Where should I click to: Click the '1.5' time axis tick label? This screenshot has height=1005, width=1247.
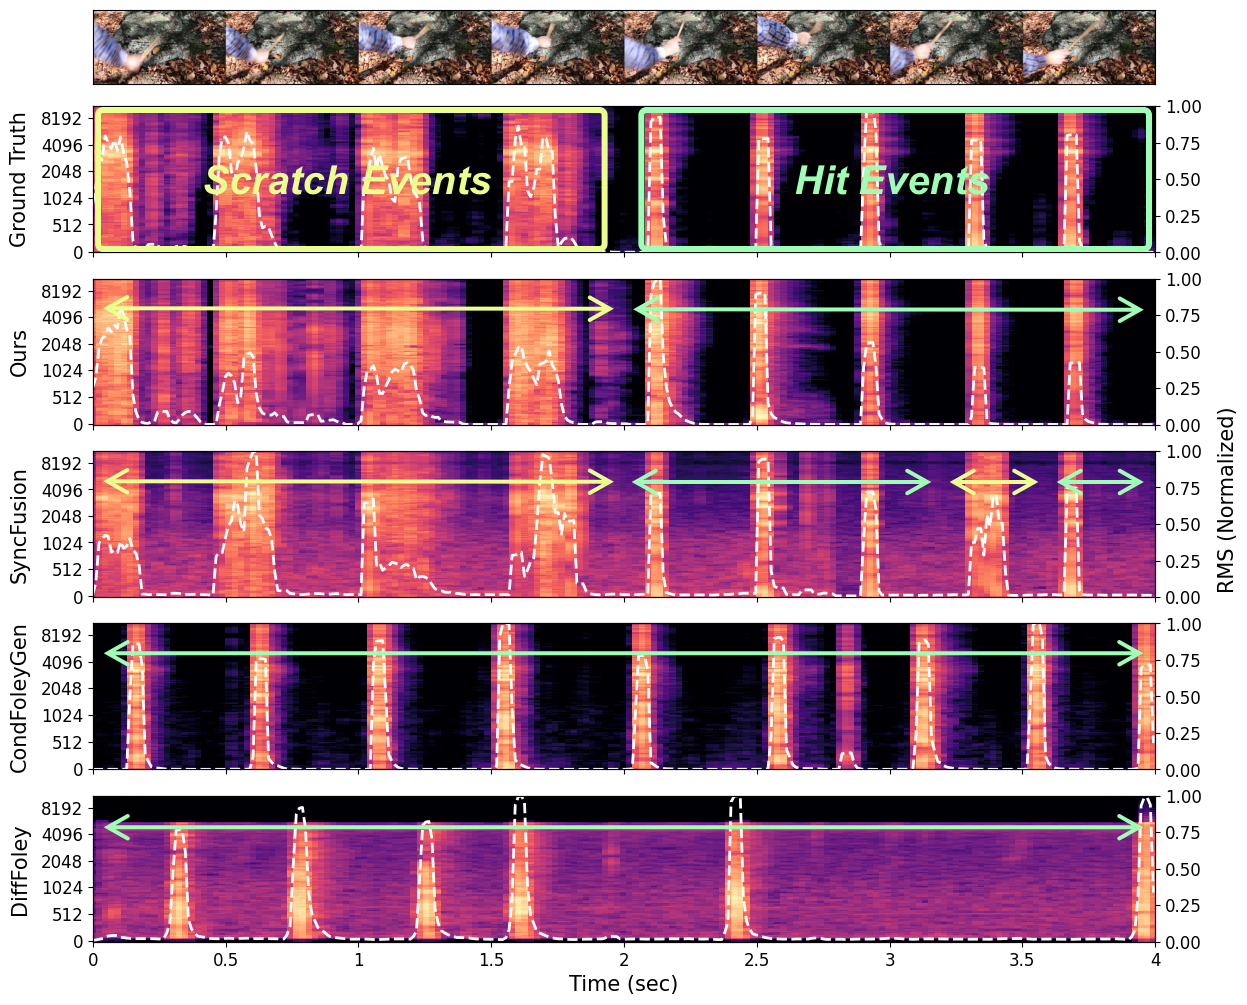491,959
